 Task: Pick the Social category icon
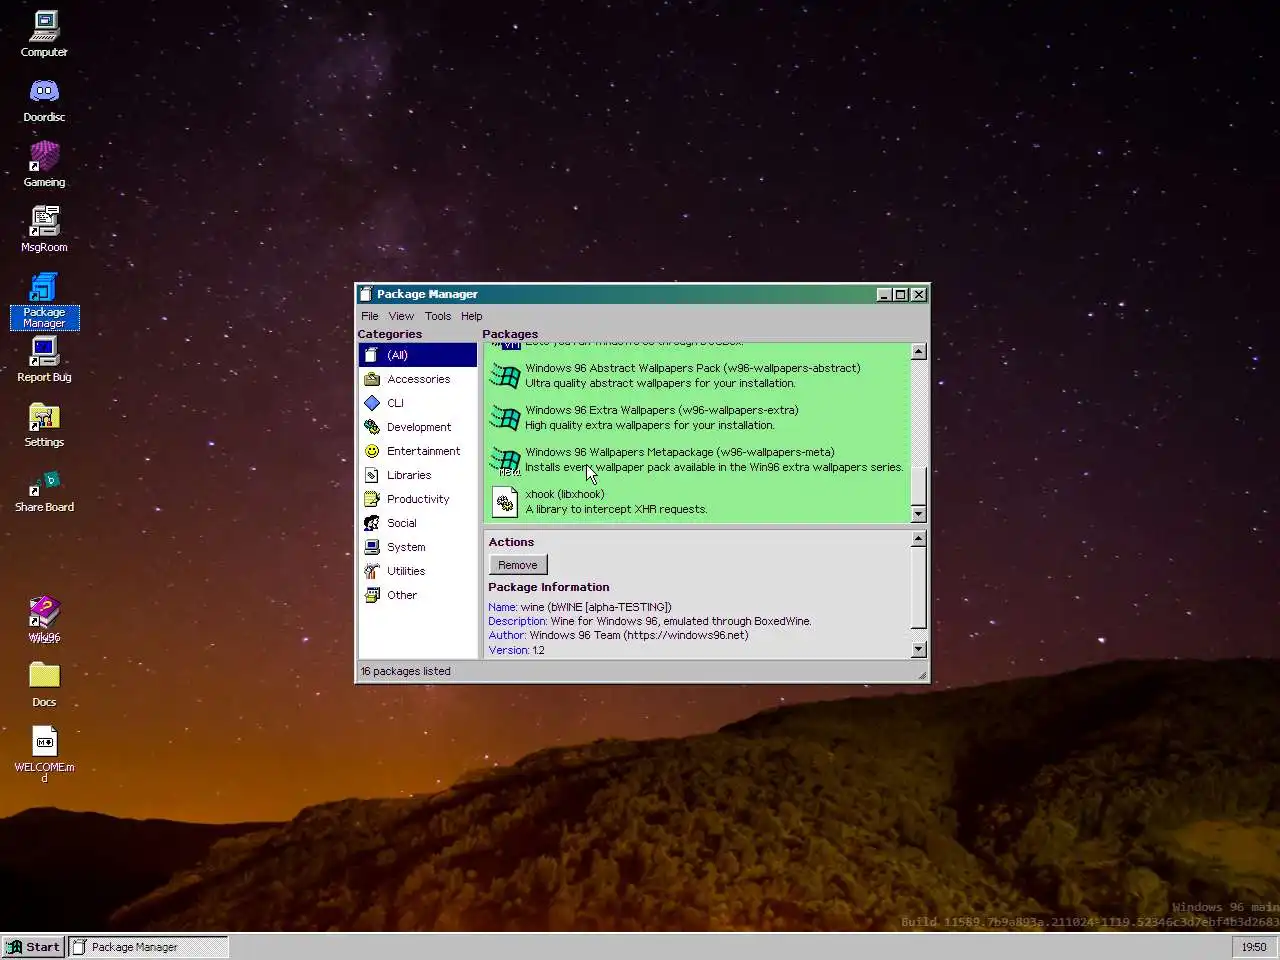point(372,523)
